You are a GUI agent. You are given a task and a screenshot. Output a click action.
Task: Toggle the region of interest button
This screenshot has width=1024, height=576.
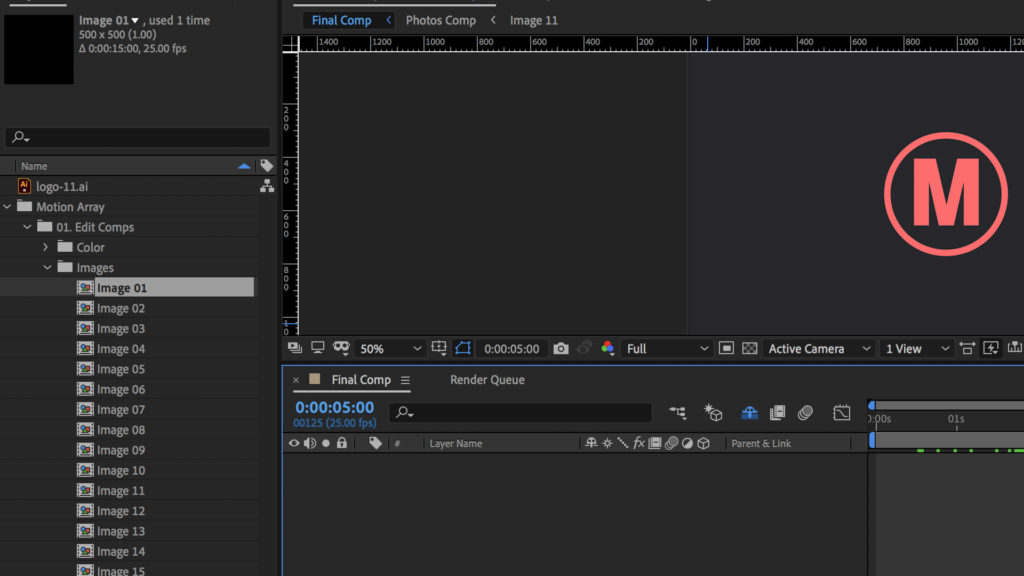click(x=726, y=349)
